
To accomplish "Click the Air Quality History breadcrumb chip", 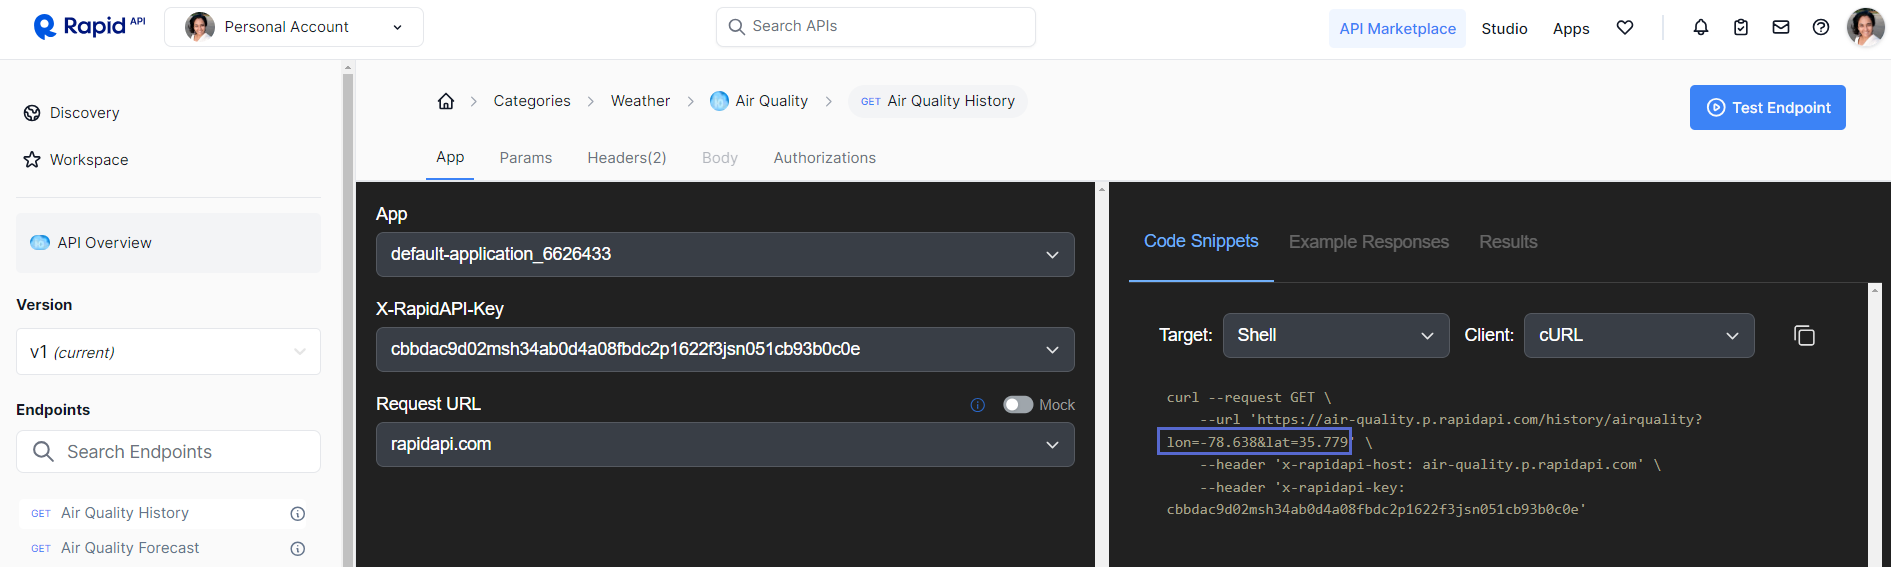I will pyautogui.click(x=938, y=101).
